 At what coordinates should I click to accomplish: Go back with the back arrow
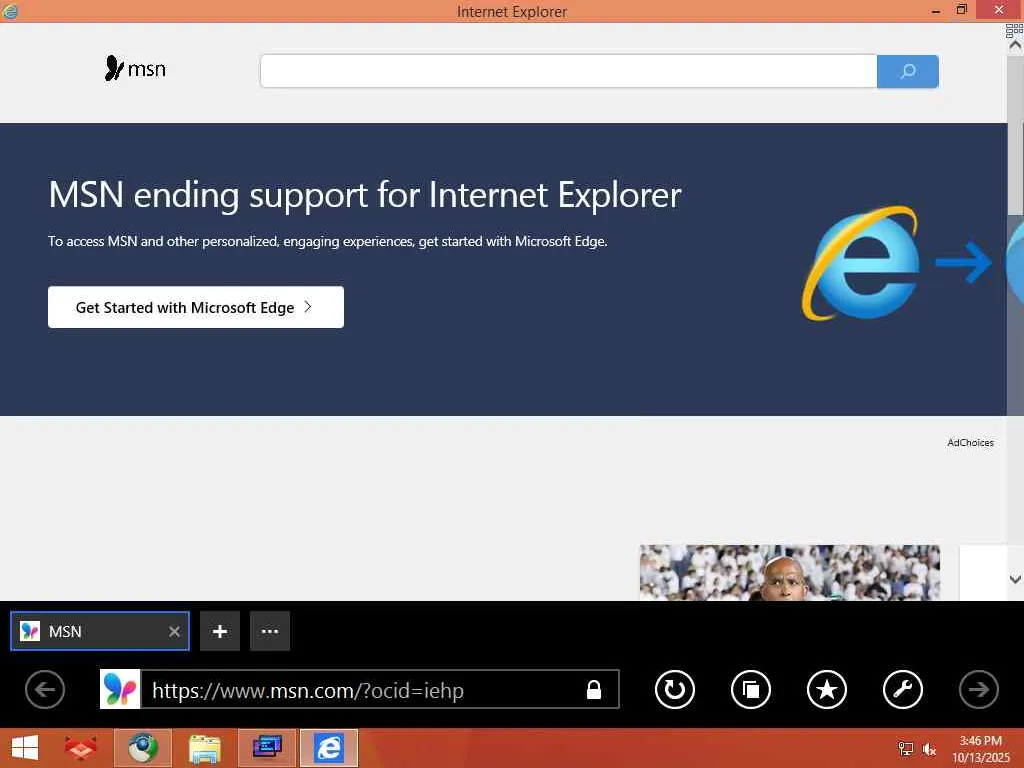pos(45,689)
